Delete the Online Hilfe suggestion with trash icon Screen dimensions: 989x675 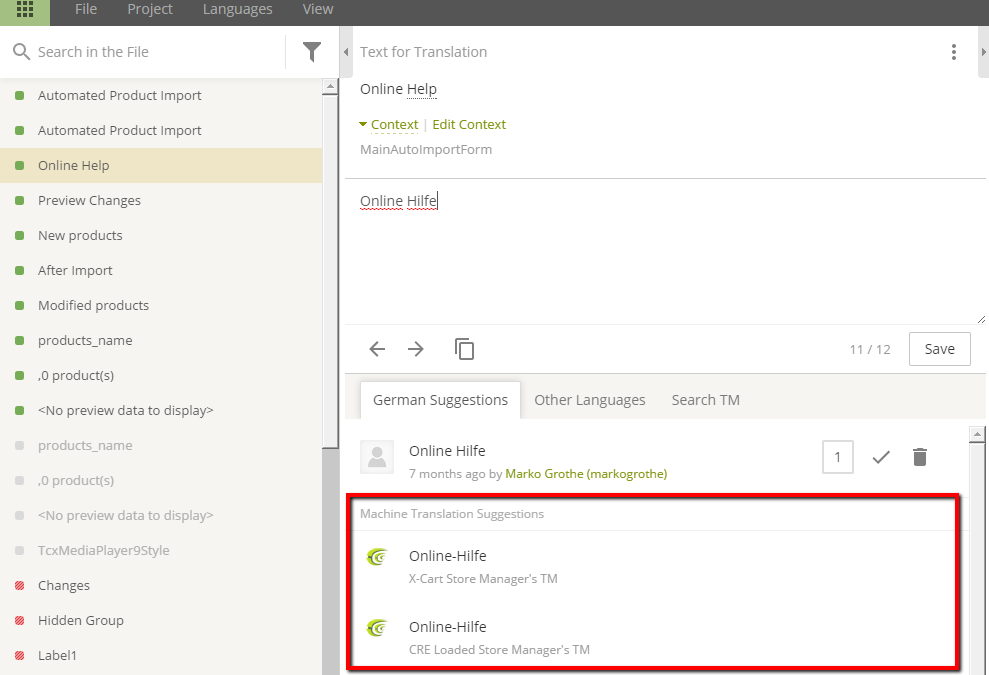point(920,457)
